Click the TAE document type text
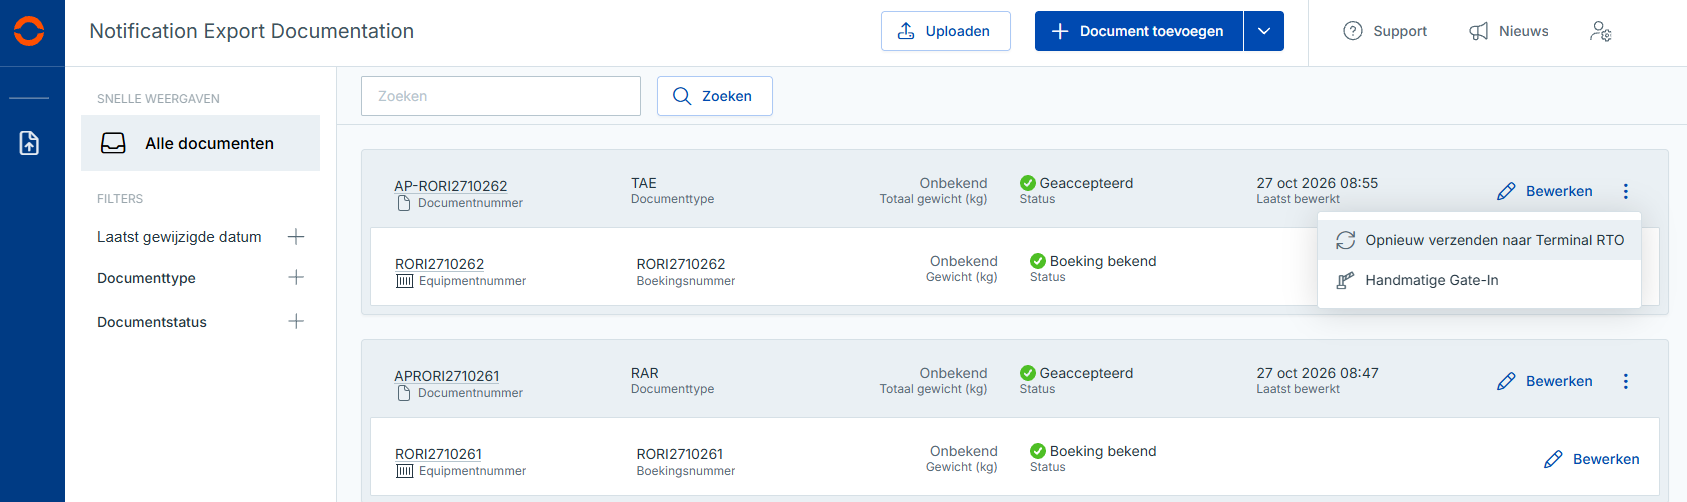Screen dimensions: 1687x502 (x=644, y=183)
